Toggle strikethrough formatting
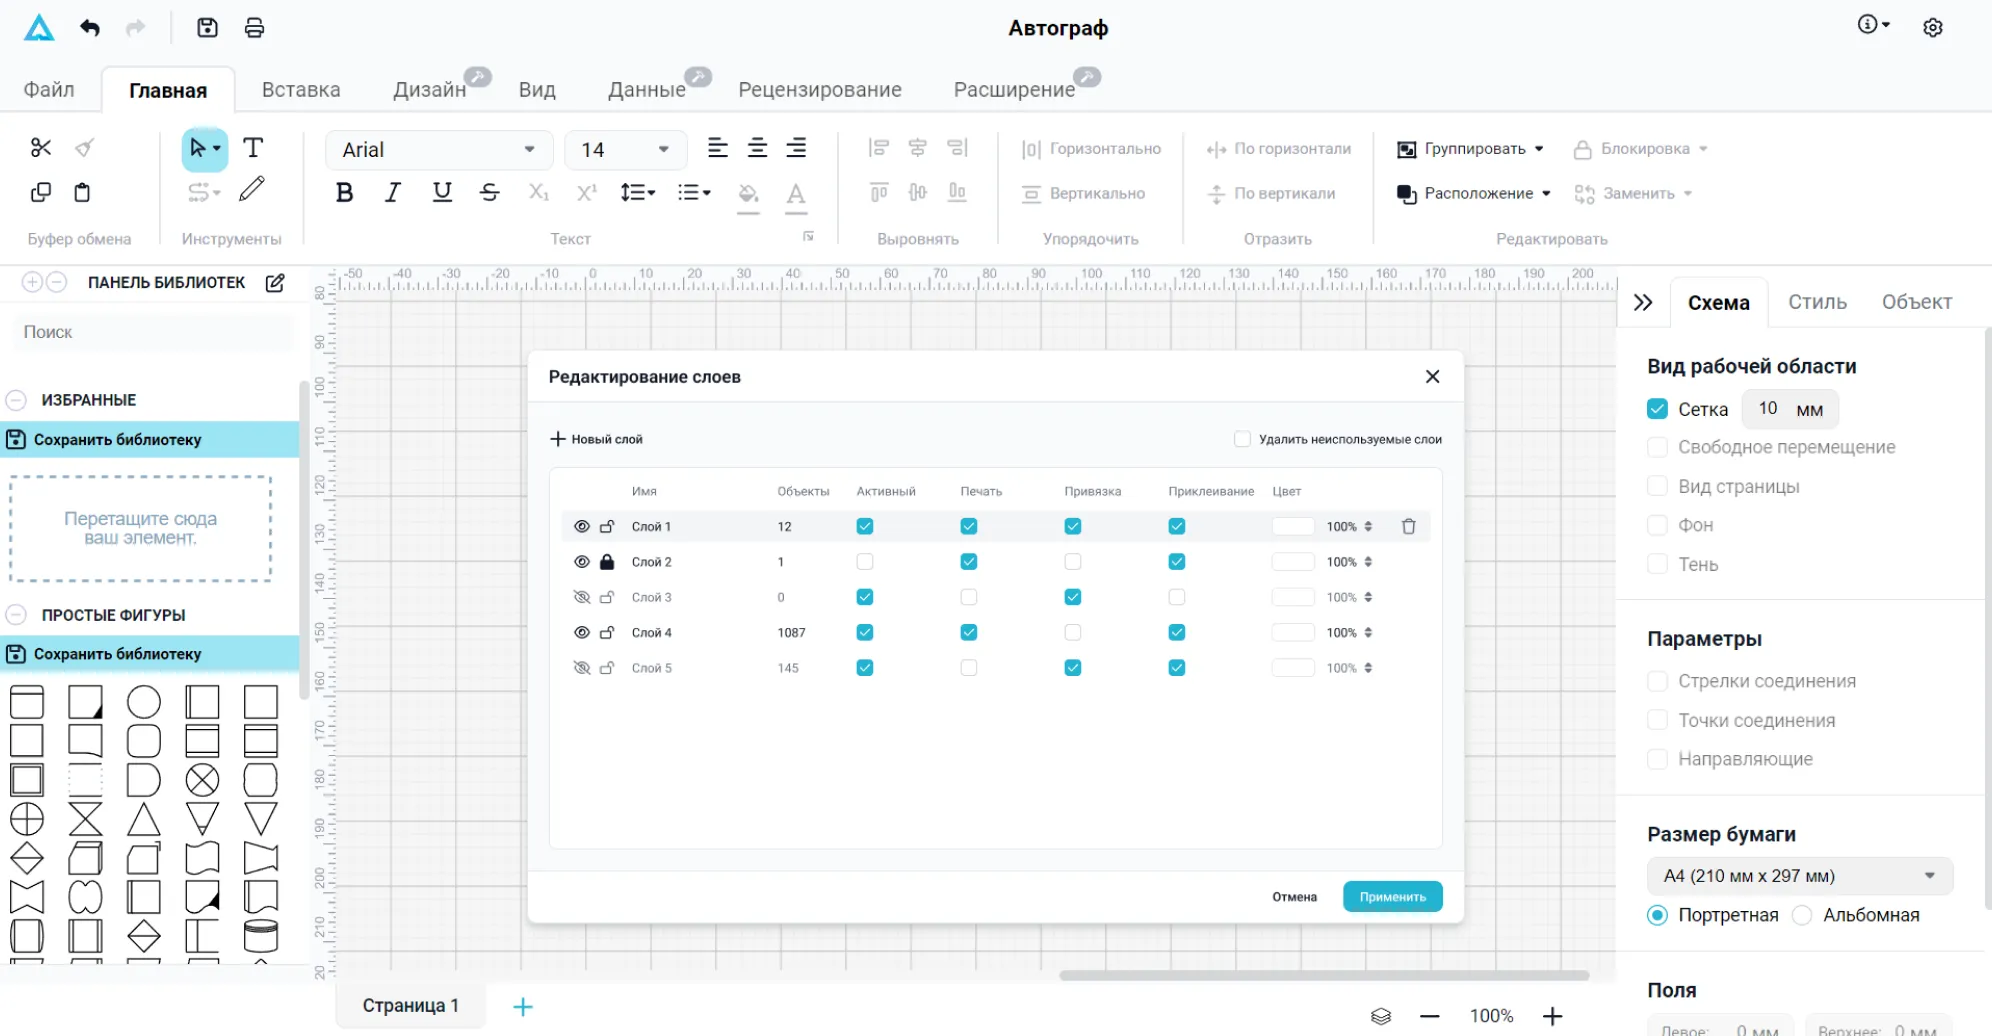The height and width of the screenshot is (1036, 1992). [490, 193]
